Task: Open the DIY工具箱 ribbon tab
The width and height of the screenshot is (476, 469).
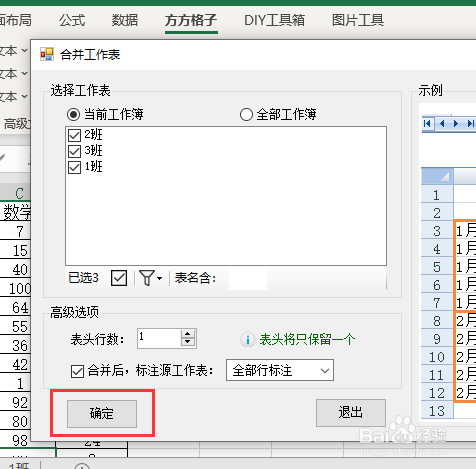Action: point(274,20)
